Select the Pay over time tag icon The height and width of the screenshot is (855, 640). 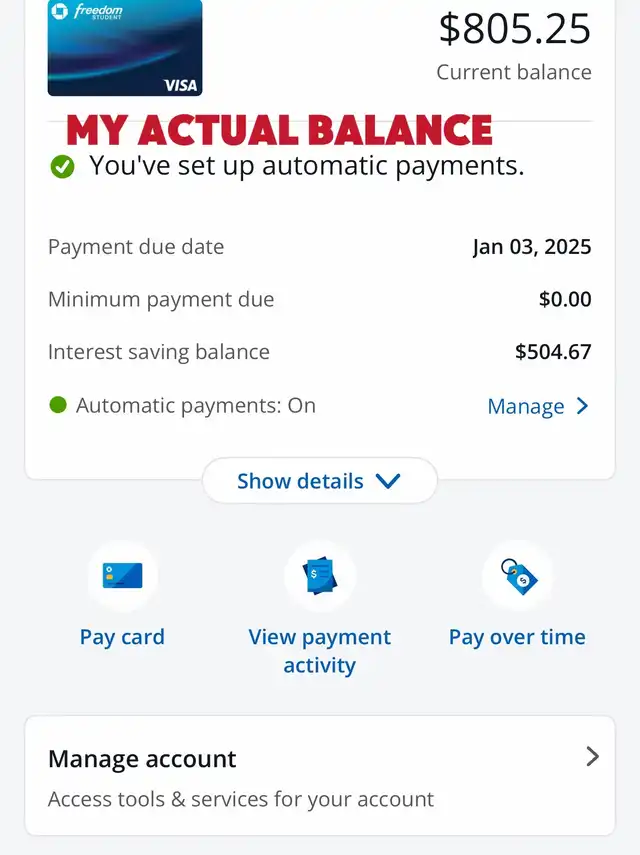pos(517,575)
